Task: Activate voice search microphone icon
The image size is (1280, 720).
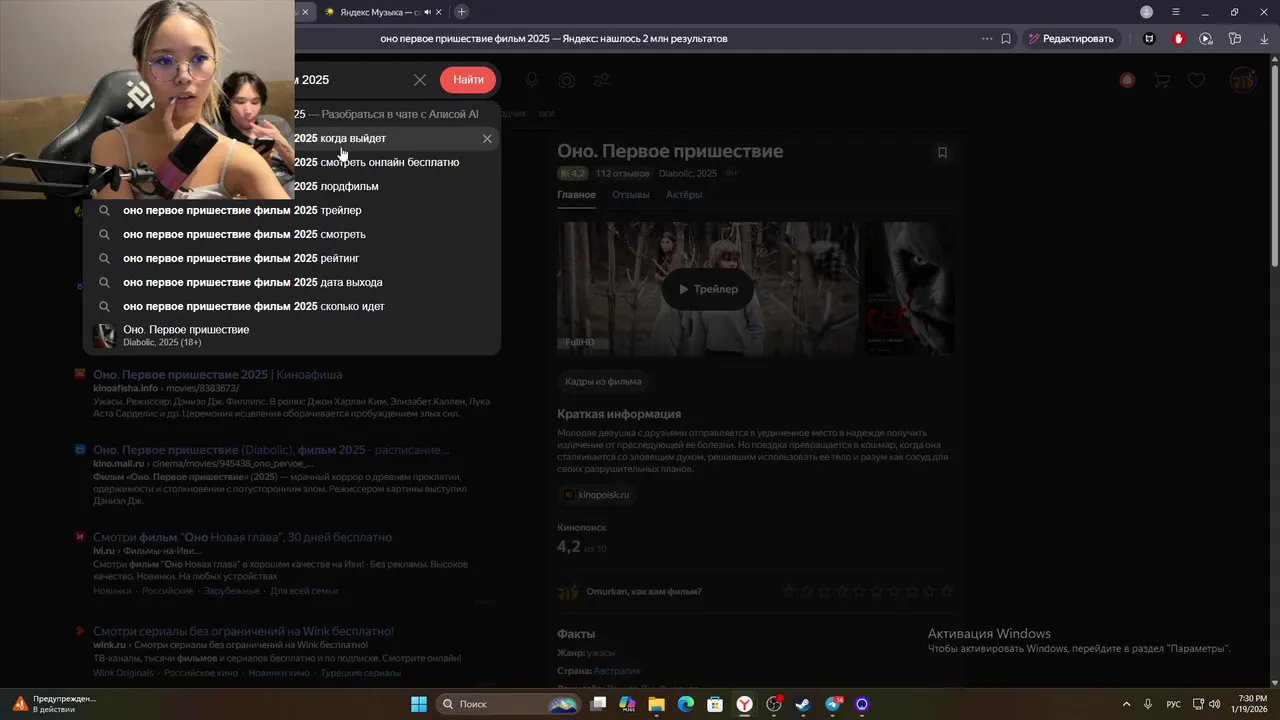Action: click(532, 80)
